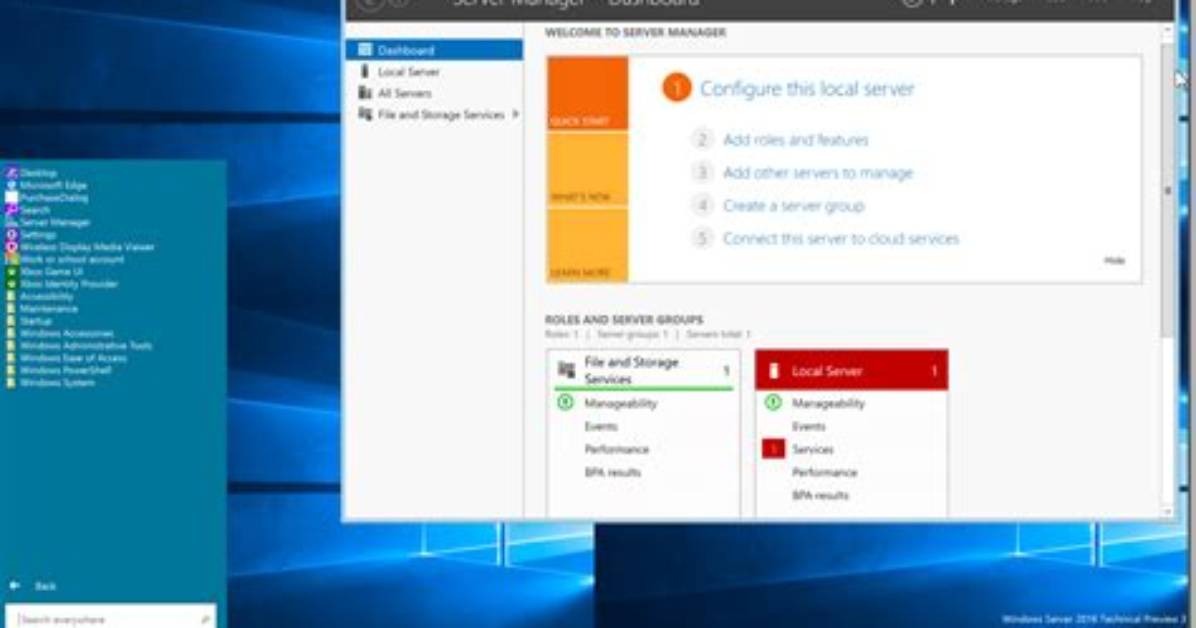
Task: Expand the Windows Ease of Access folder
Action: [x=67, y=358]
